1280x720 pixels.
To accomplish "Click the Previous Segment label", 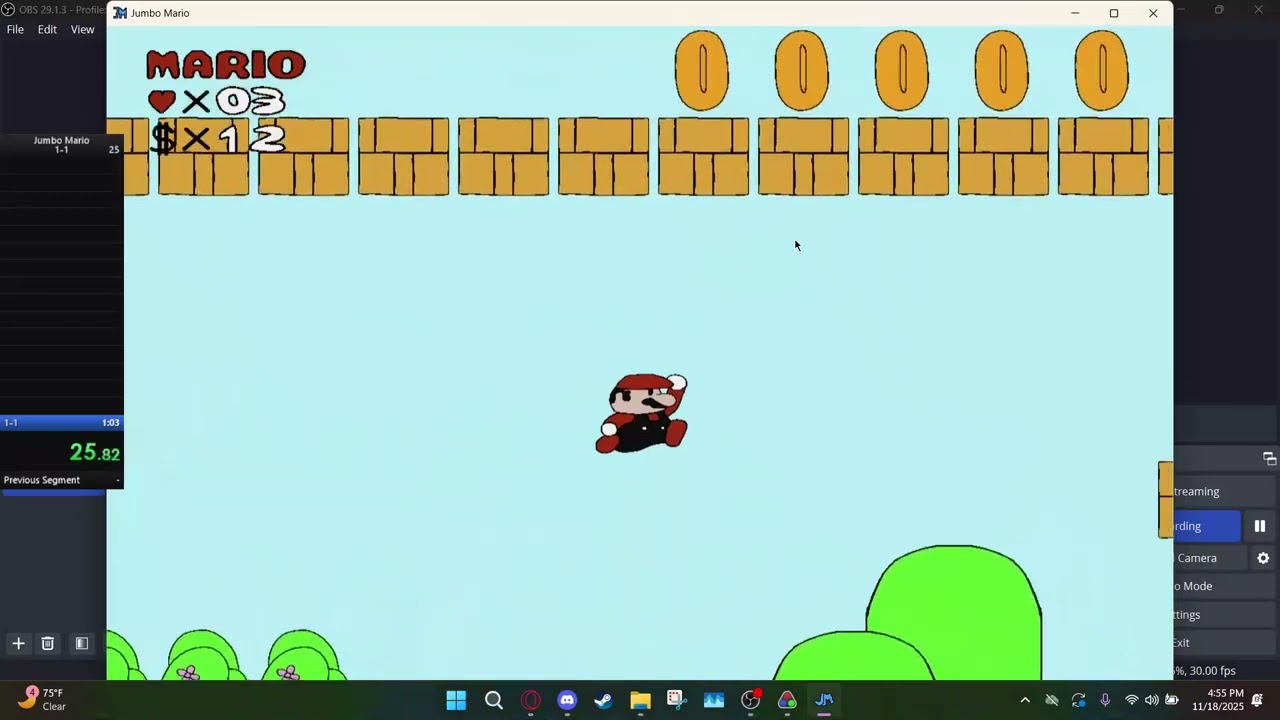I will click(x=42, y=480).
